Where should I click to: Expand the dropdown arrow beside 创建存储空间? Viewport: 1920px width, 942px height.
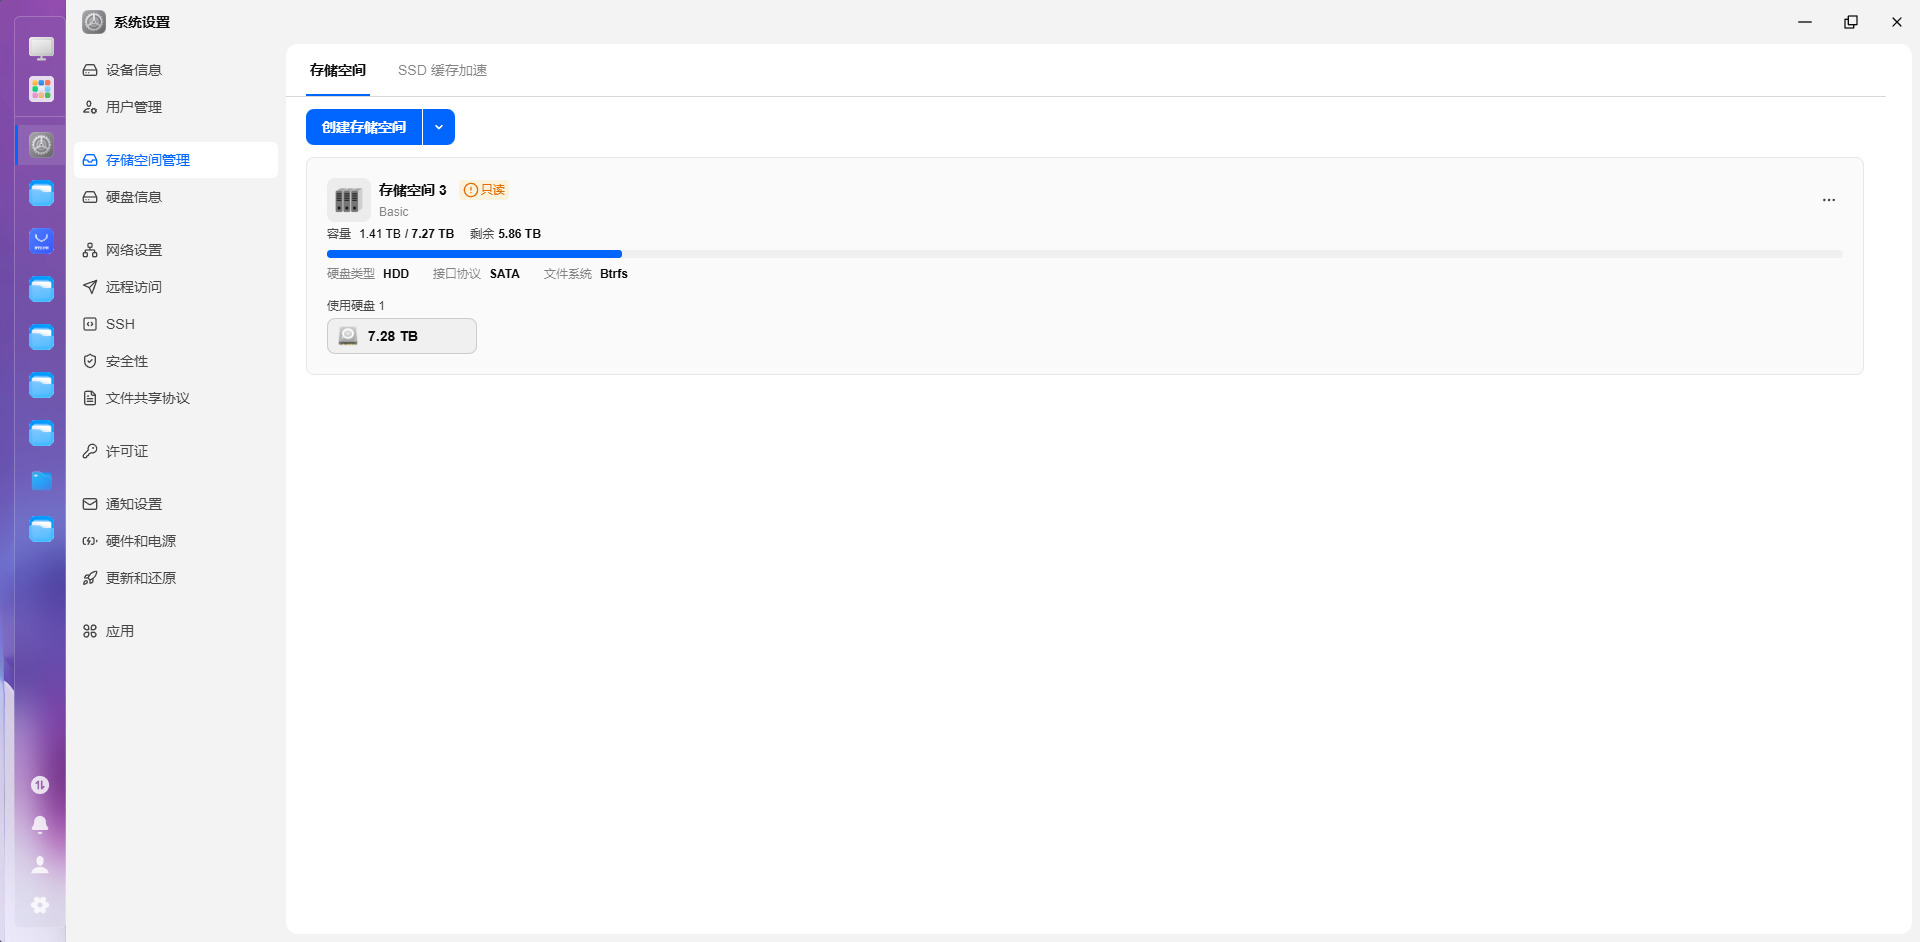click(x=439, y=127)
